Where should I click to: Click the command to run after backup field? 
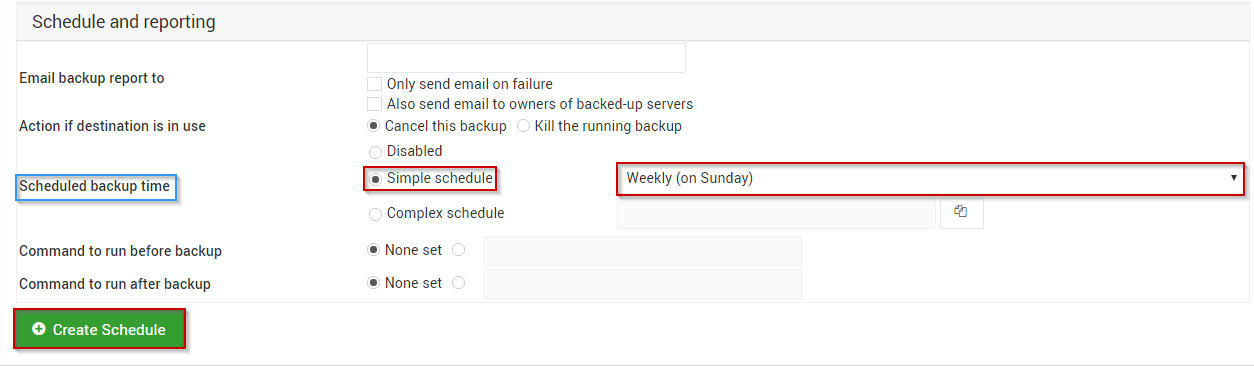(x=643, y=284)
